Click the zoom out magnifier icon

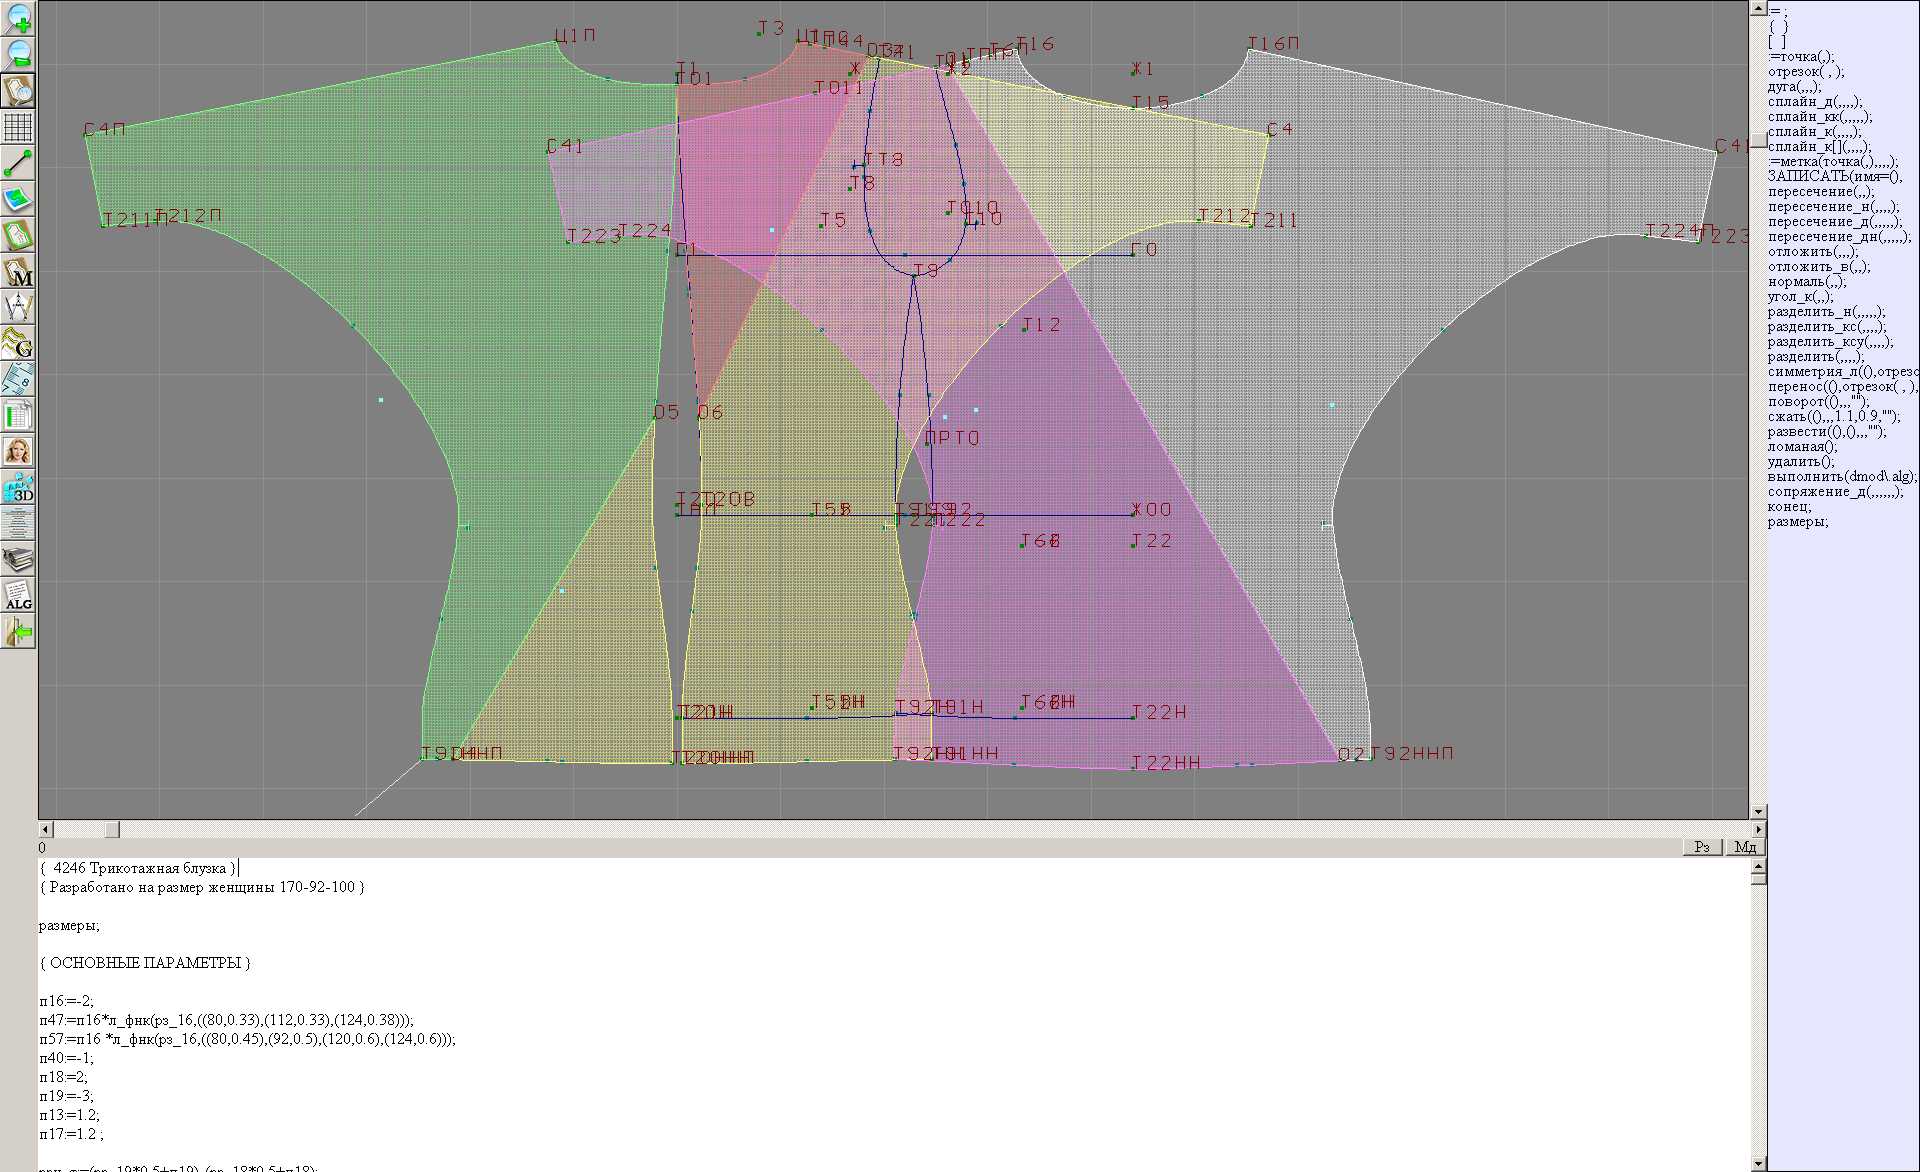coord(18,54)
